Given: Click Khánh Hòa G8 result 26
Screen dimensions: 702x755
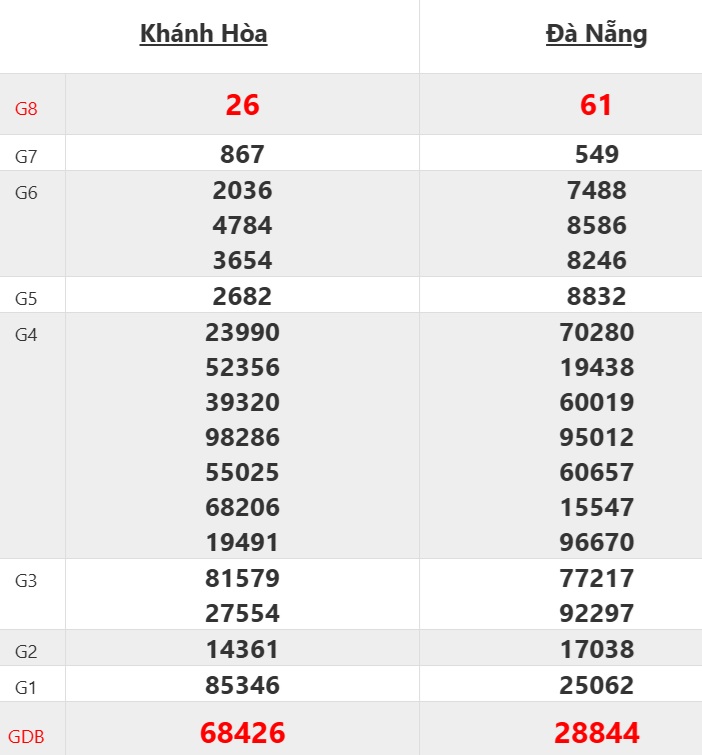Looking at the screenshot, I should pos(242,105).
